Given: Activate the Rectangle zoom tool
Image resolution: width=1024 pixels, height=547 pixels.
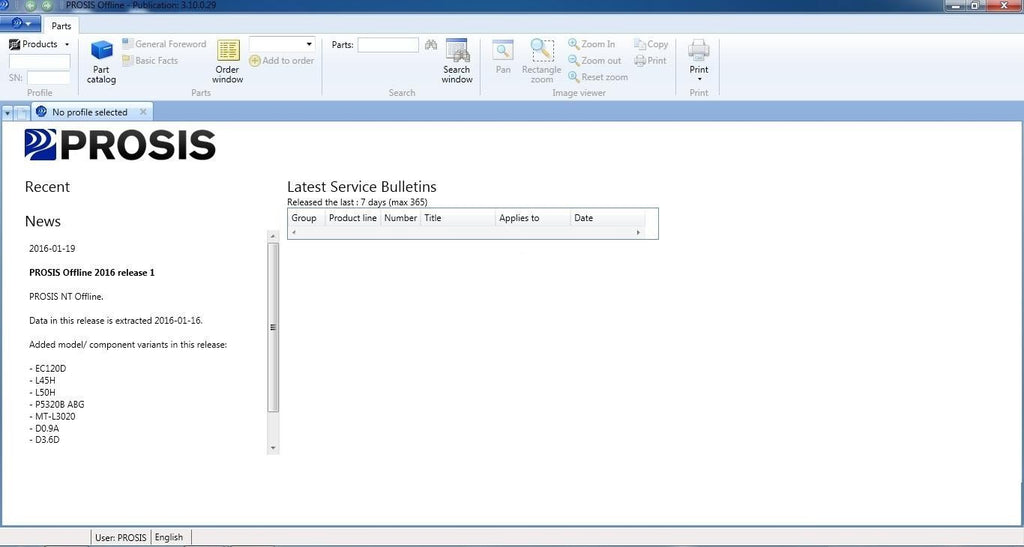Looking at the screenshot, I should (541, 60).
